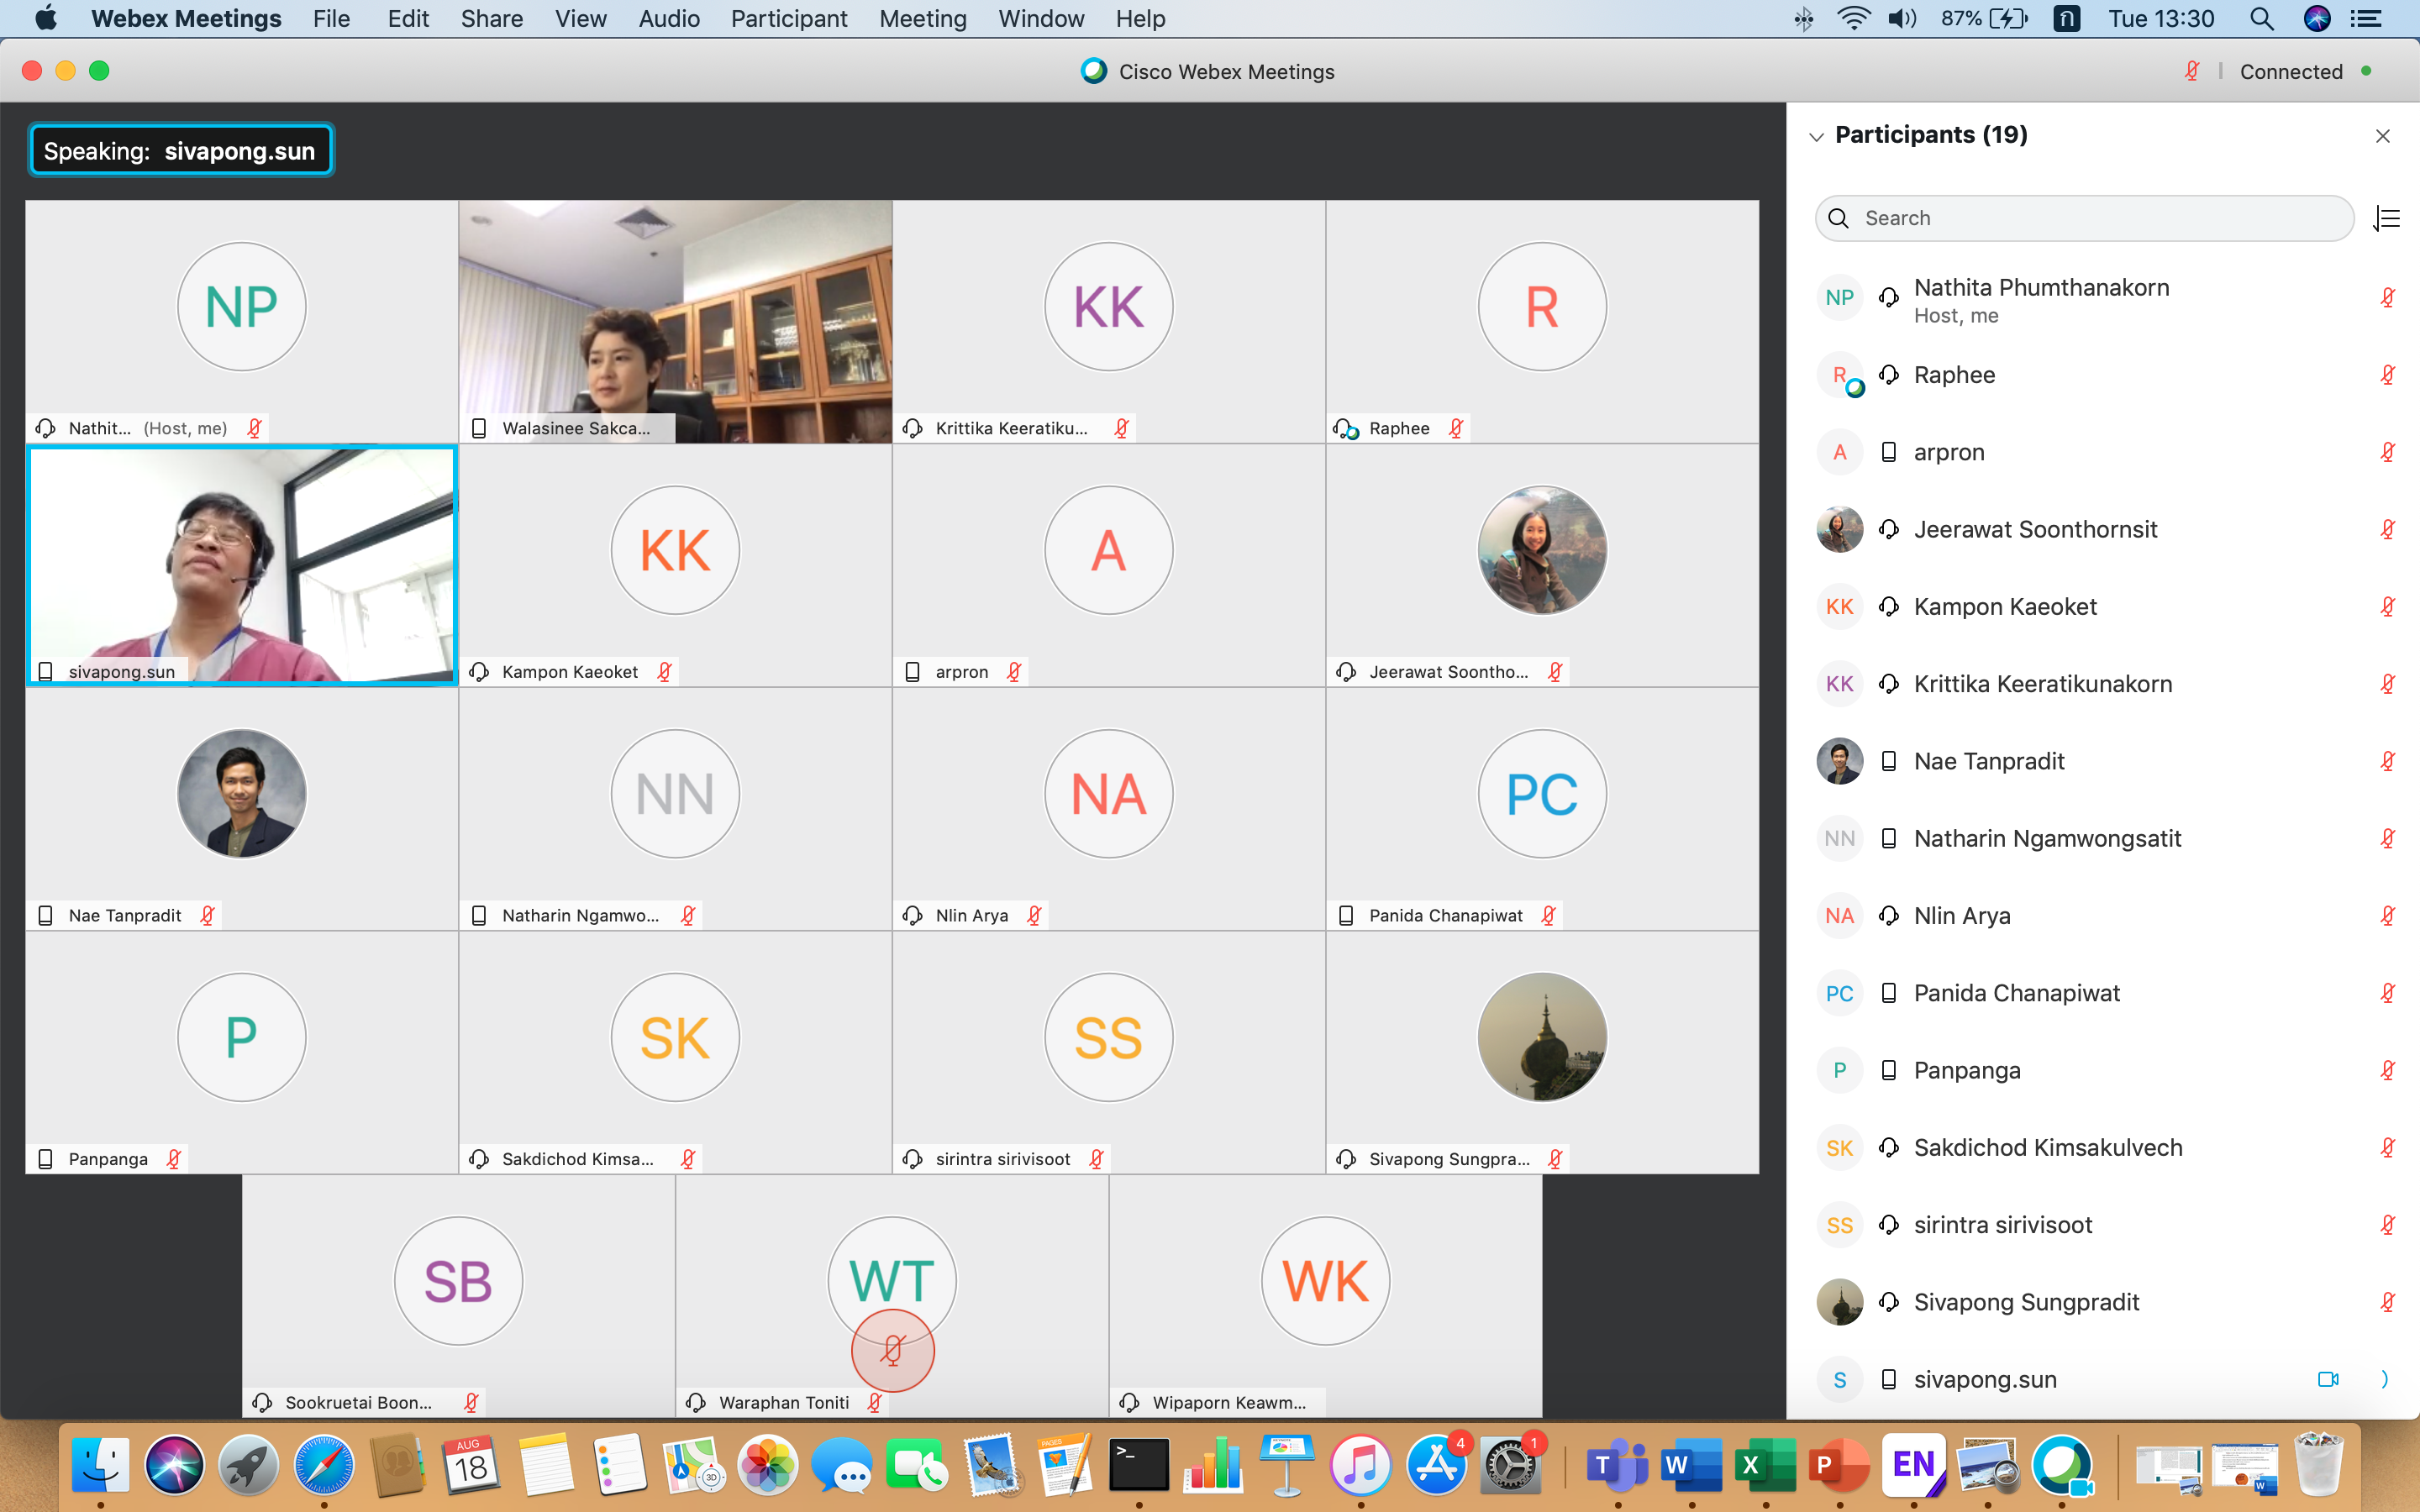
Task: Open Microsoft Teams from the dock
Action: [1617, 1465]
